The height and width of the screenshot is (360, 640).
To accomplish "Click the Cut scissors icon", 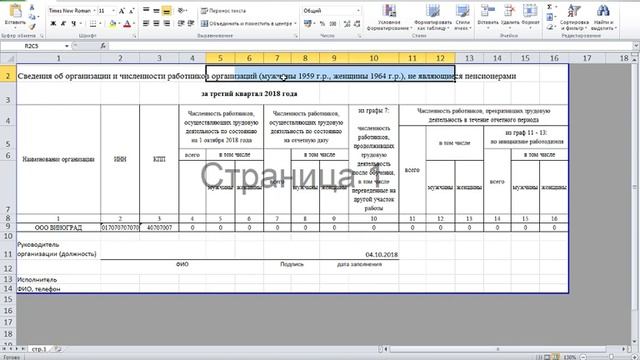I will 32,7.
